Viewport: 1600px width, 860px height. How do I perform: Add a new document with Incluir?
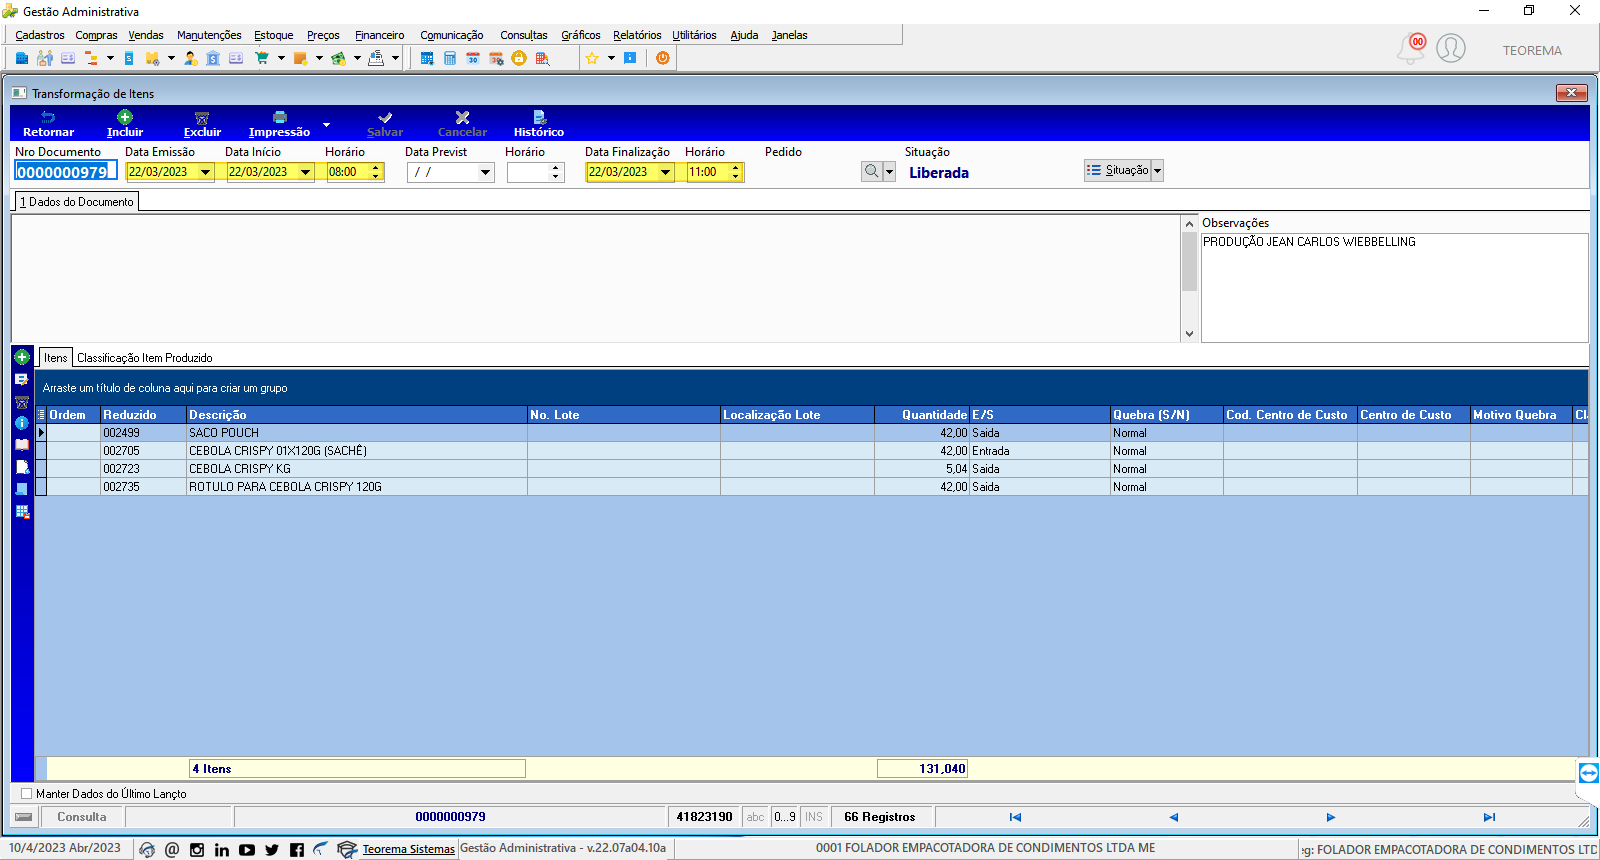tap(125, 124)
